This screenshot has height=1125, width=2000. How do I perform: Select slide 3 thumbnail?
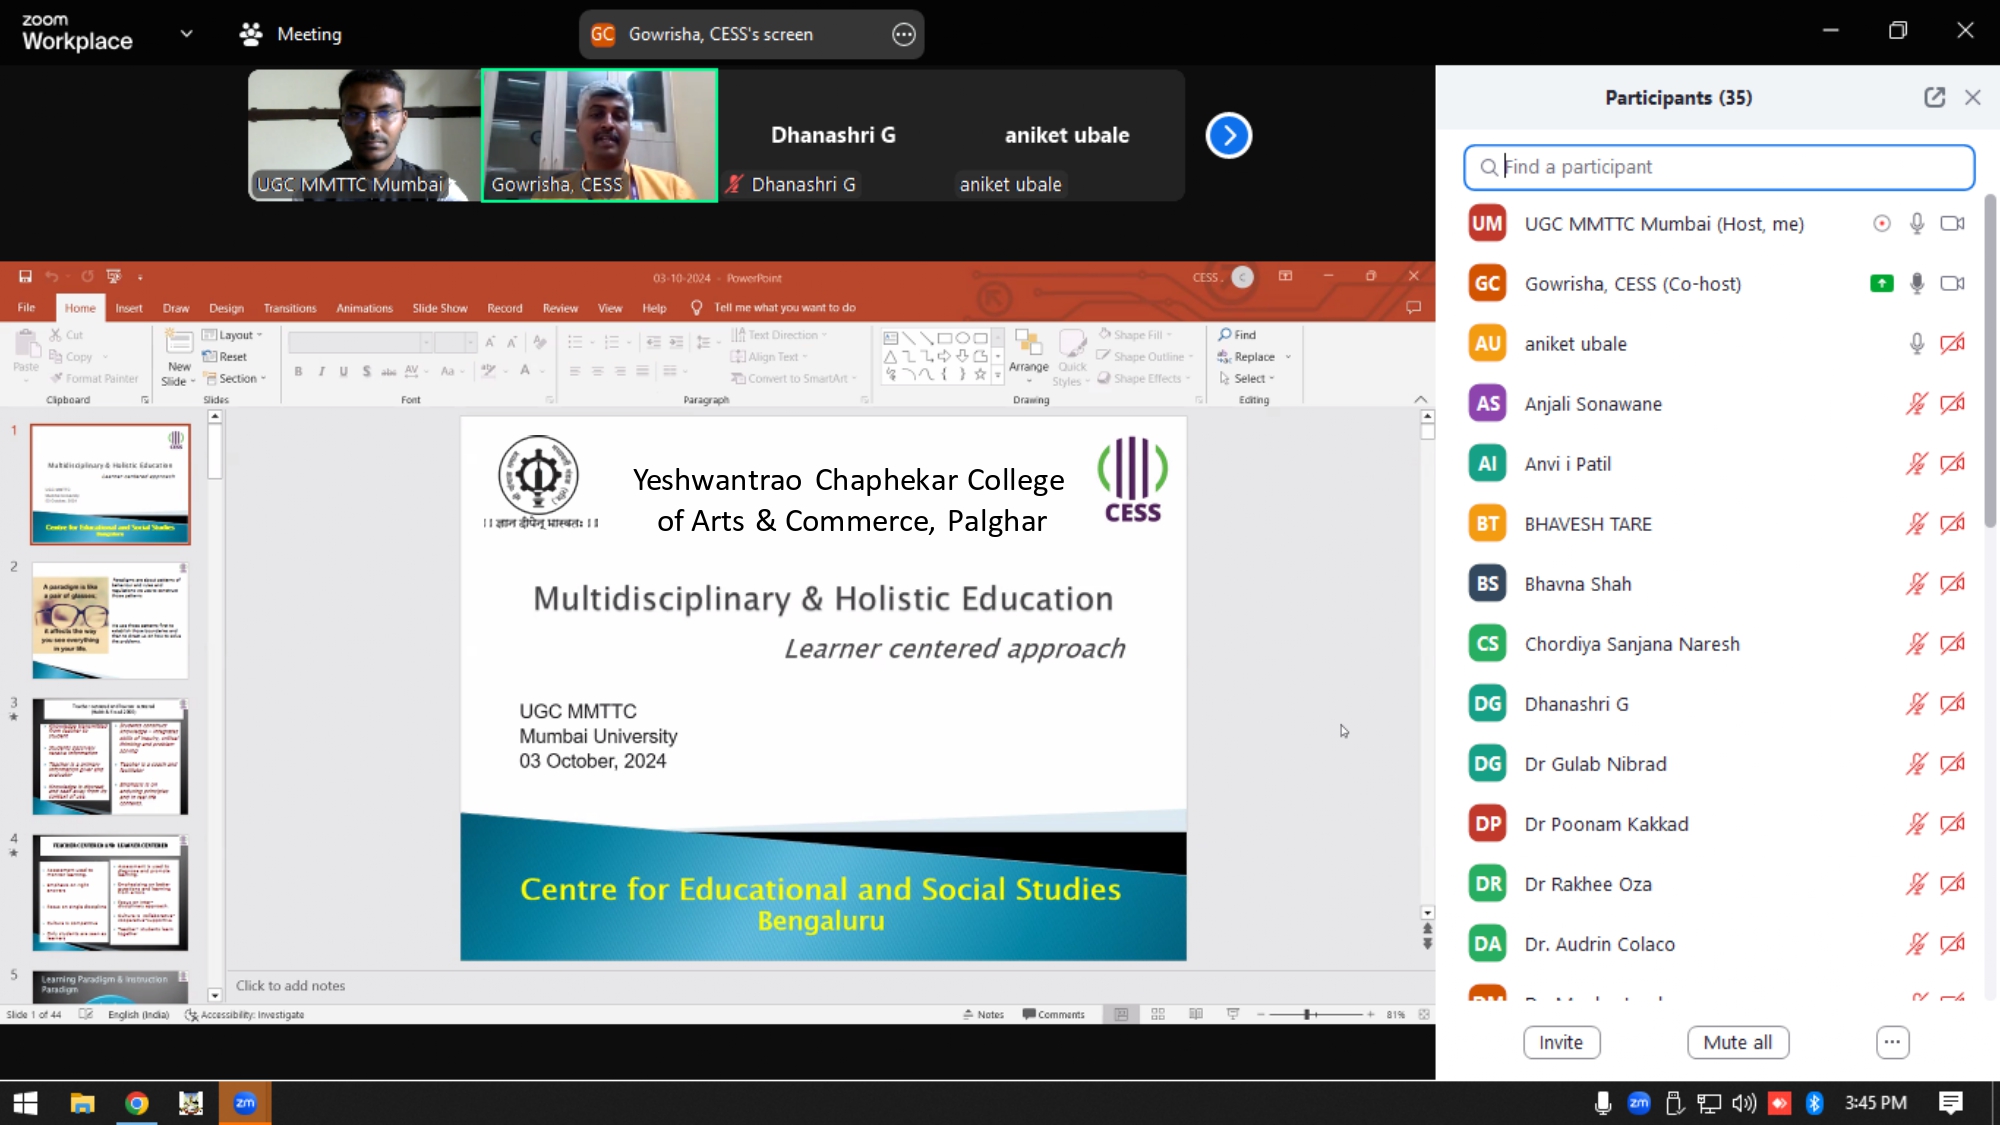(110, 757)
